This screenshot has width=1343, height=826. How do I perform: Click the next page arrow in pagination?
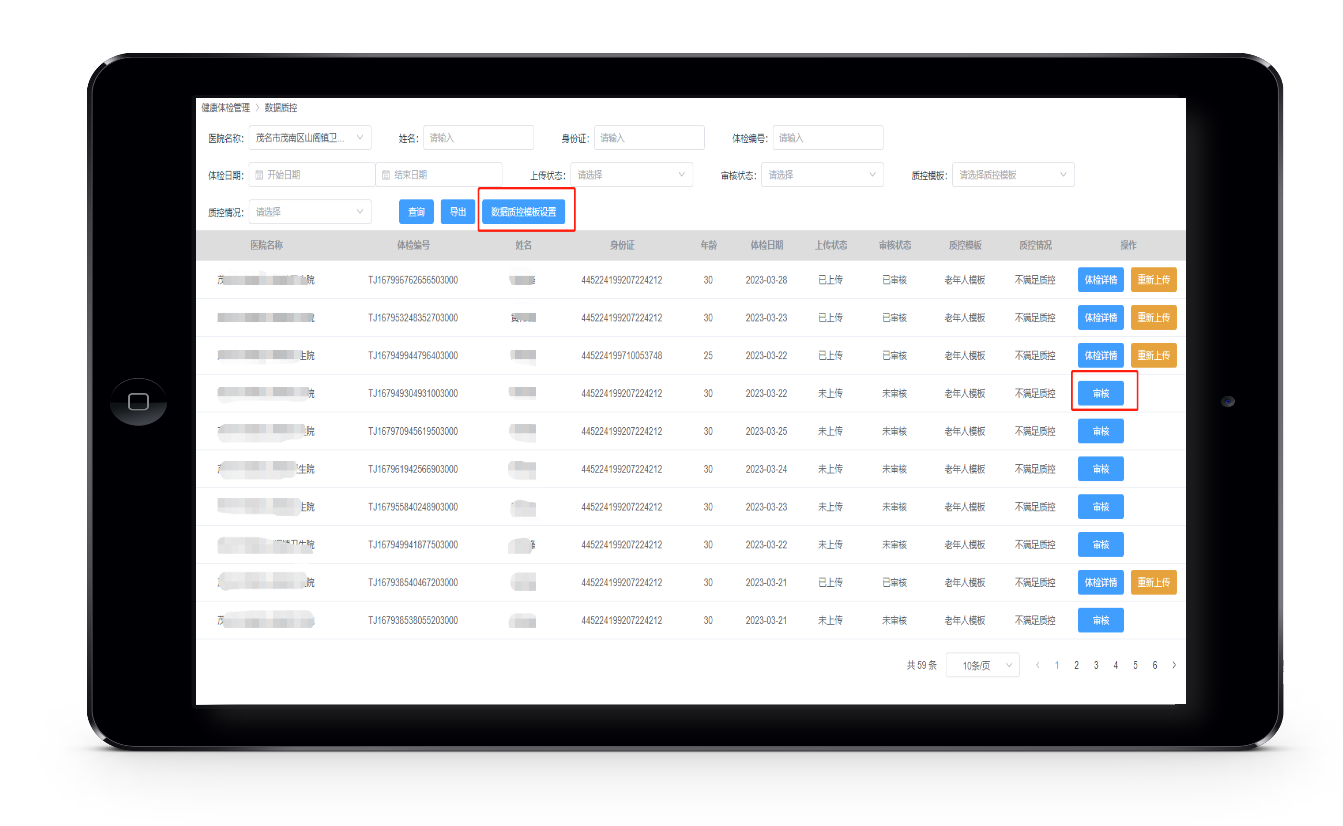tap(1173, 665)
